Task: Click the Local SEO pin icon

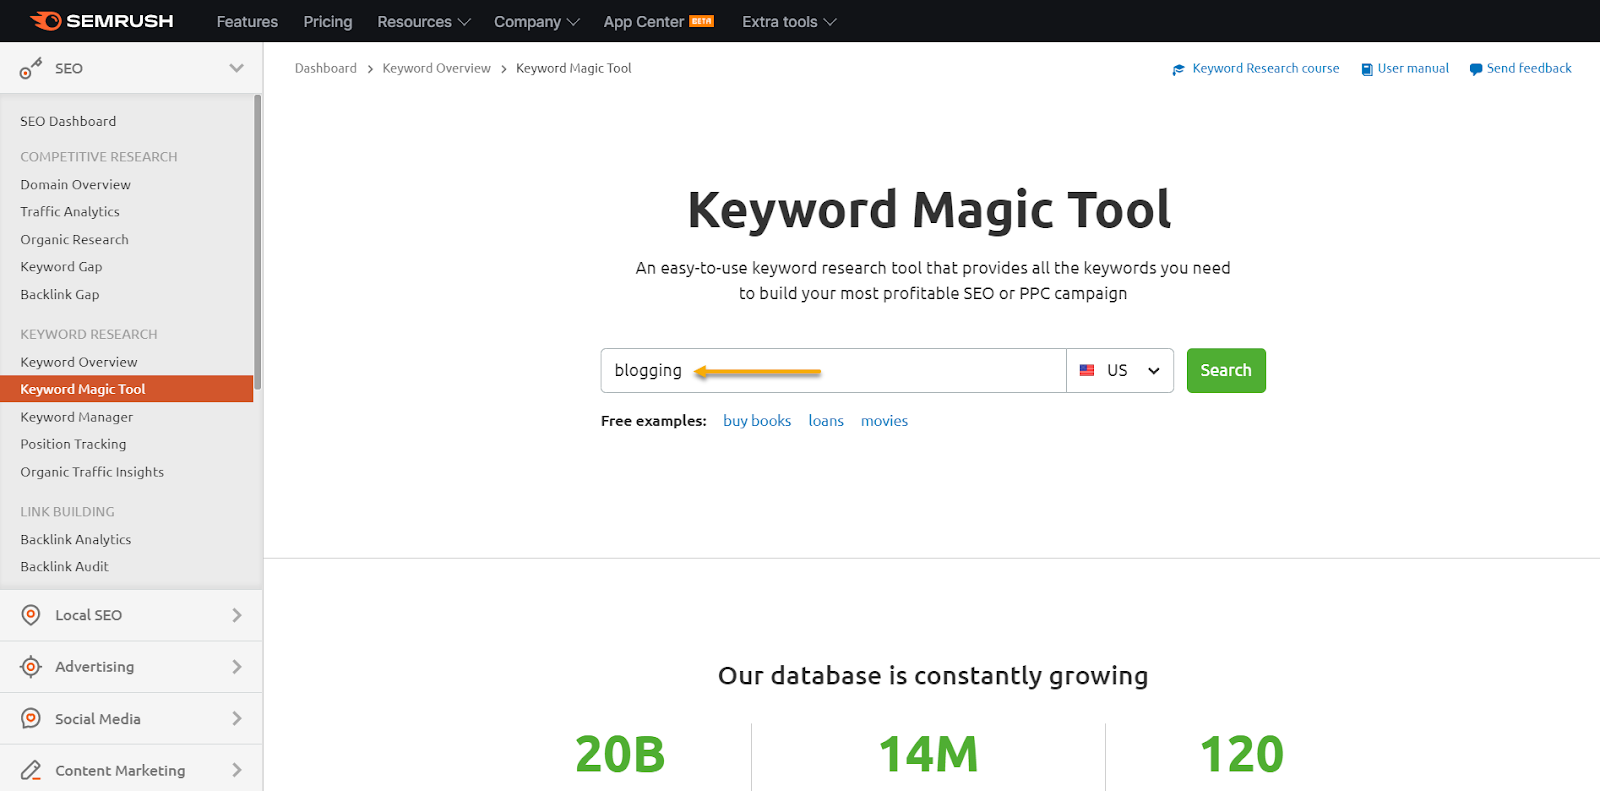Action: click(31, 615)
